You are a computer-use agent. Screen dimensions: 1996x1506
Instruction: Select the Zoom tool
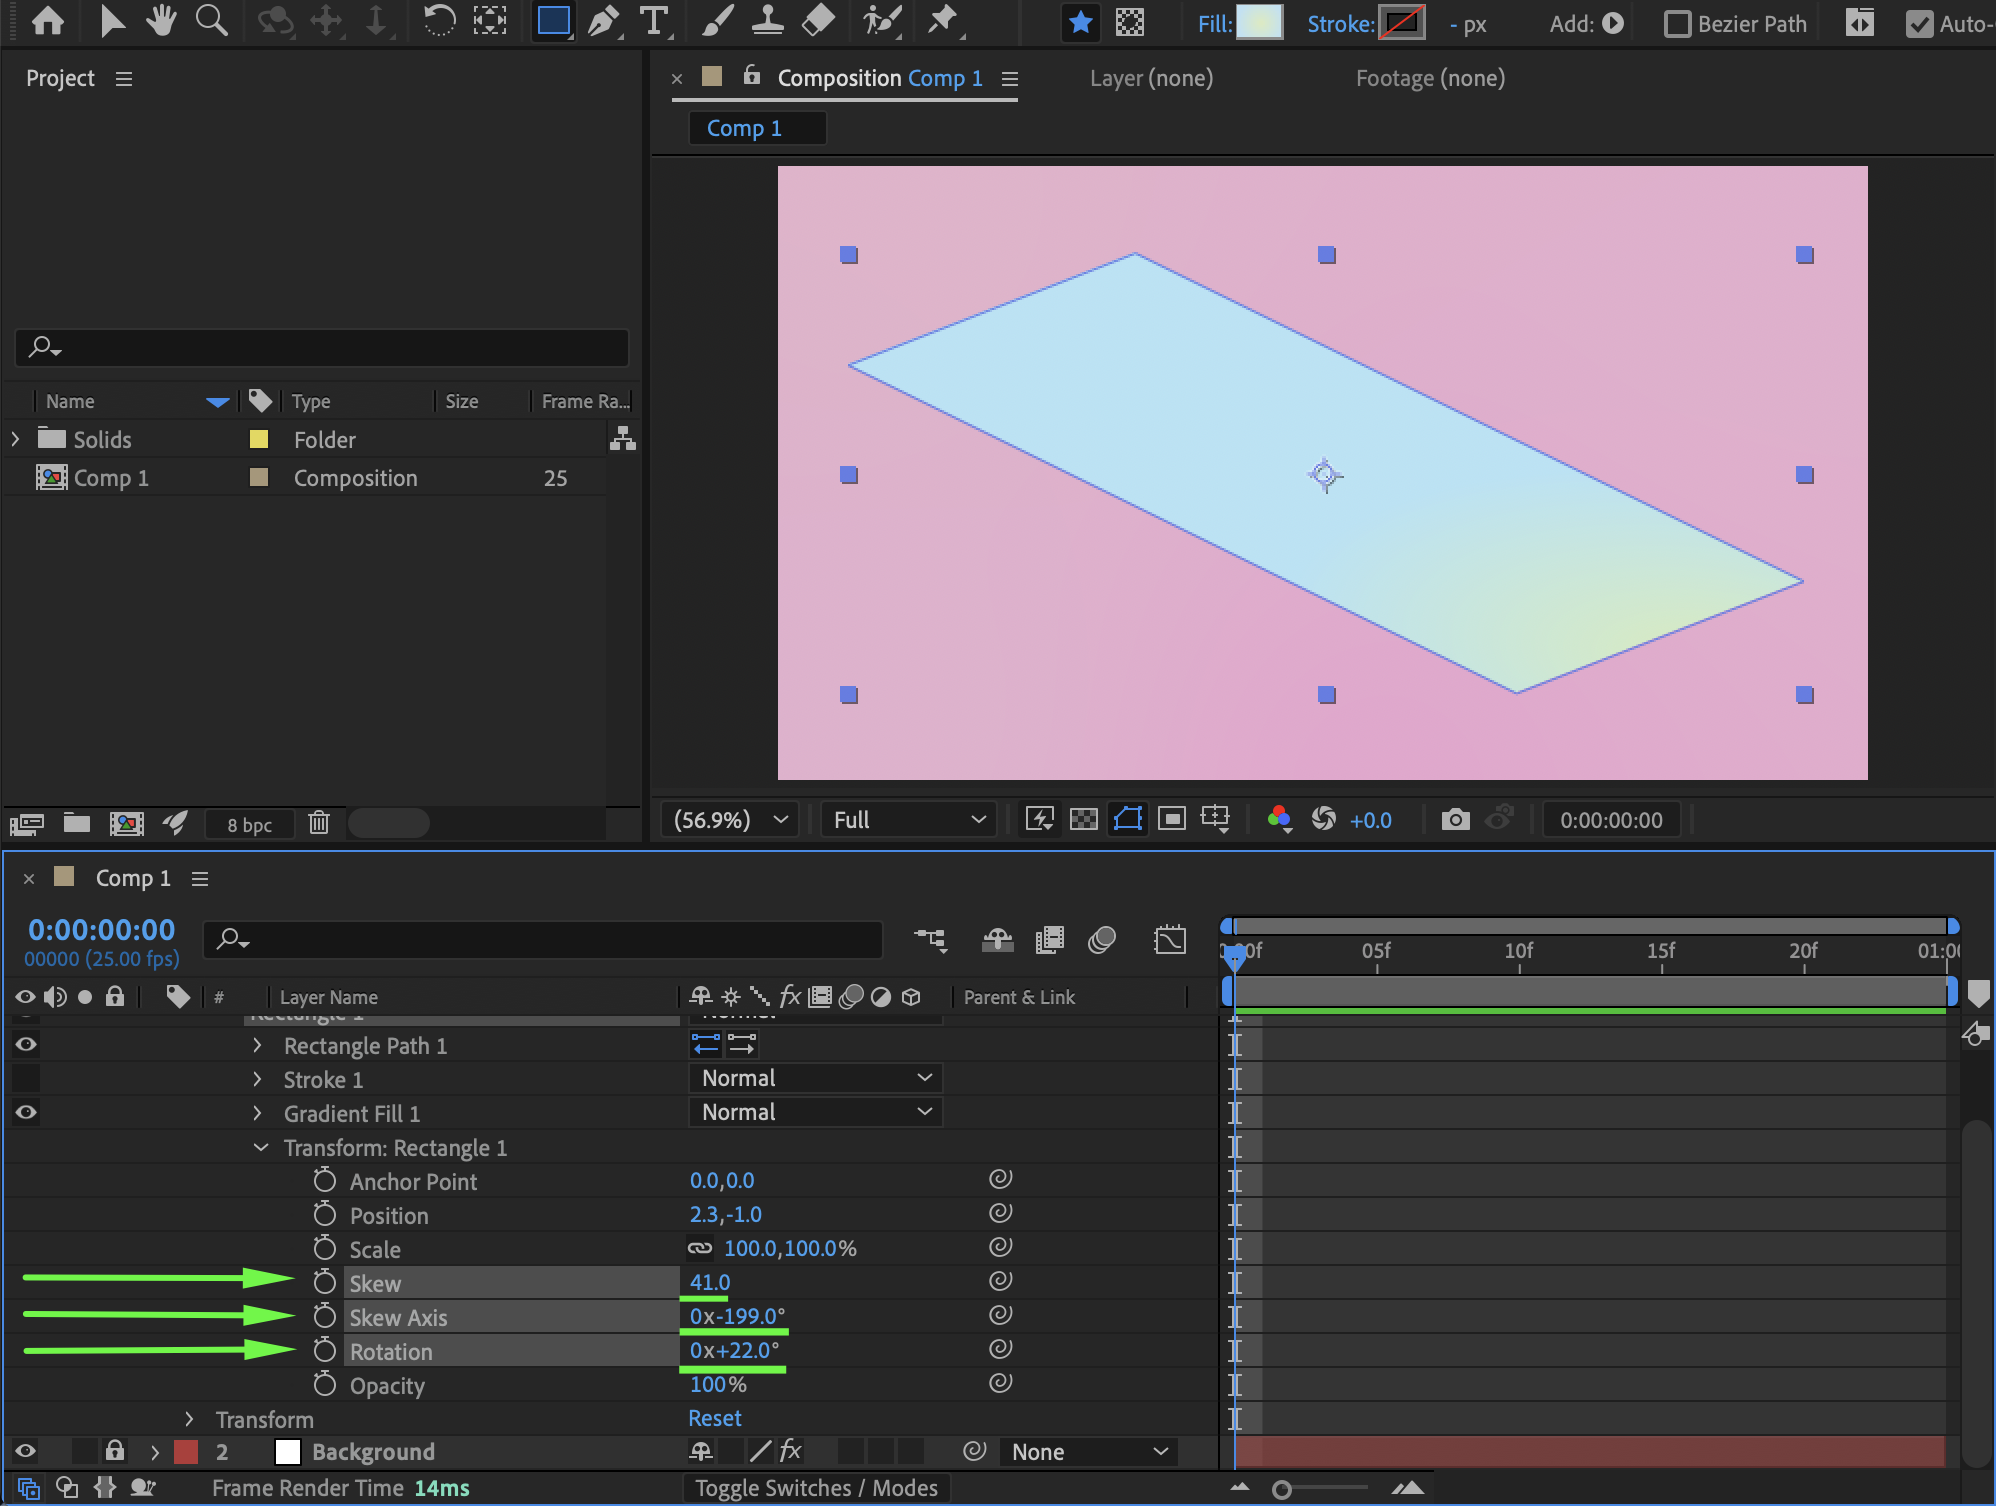(210, 21)
